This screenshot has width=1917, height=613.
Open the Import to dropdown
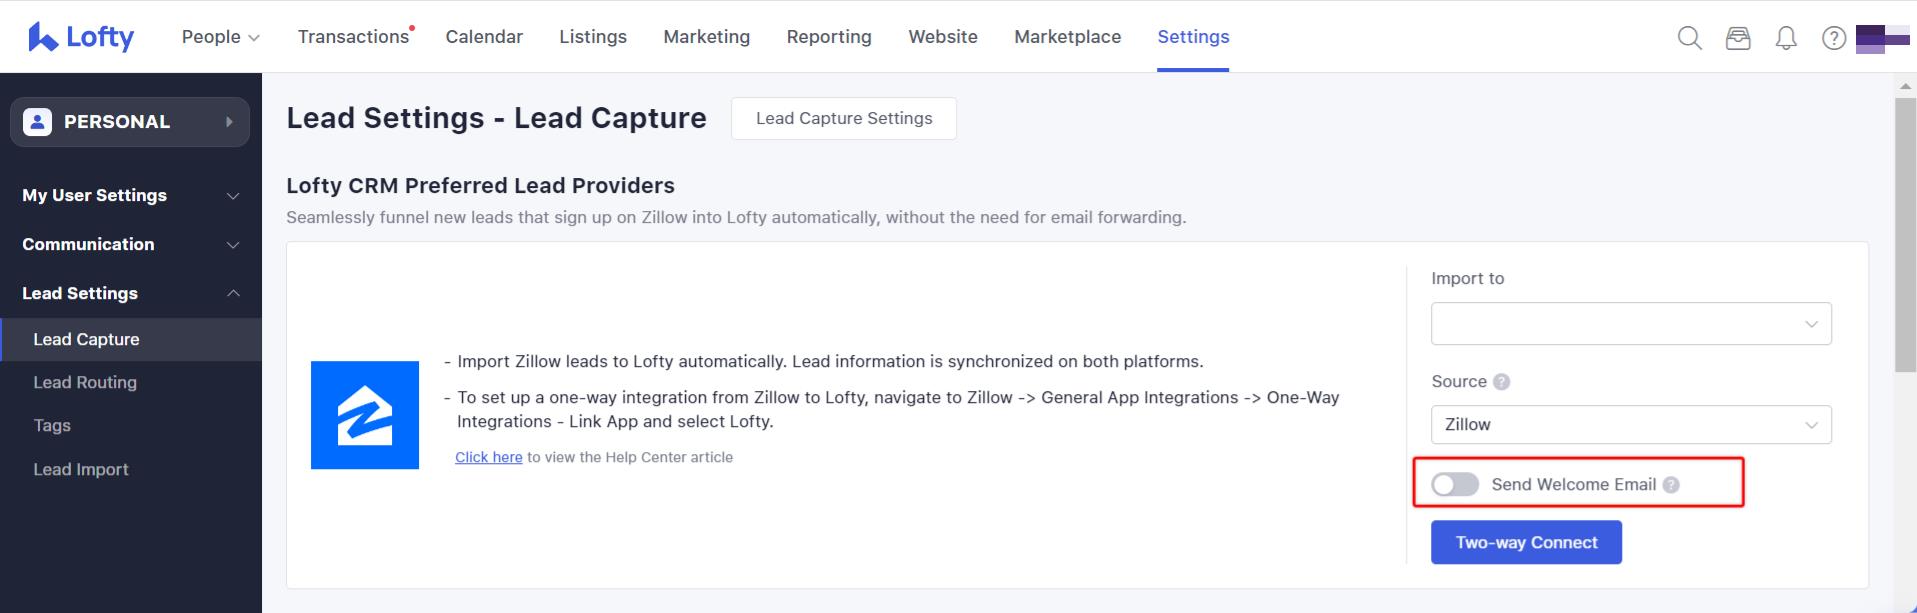(1630, 324)
